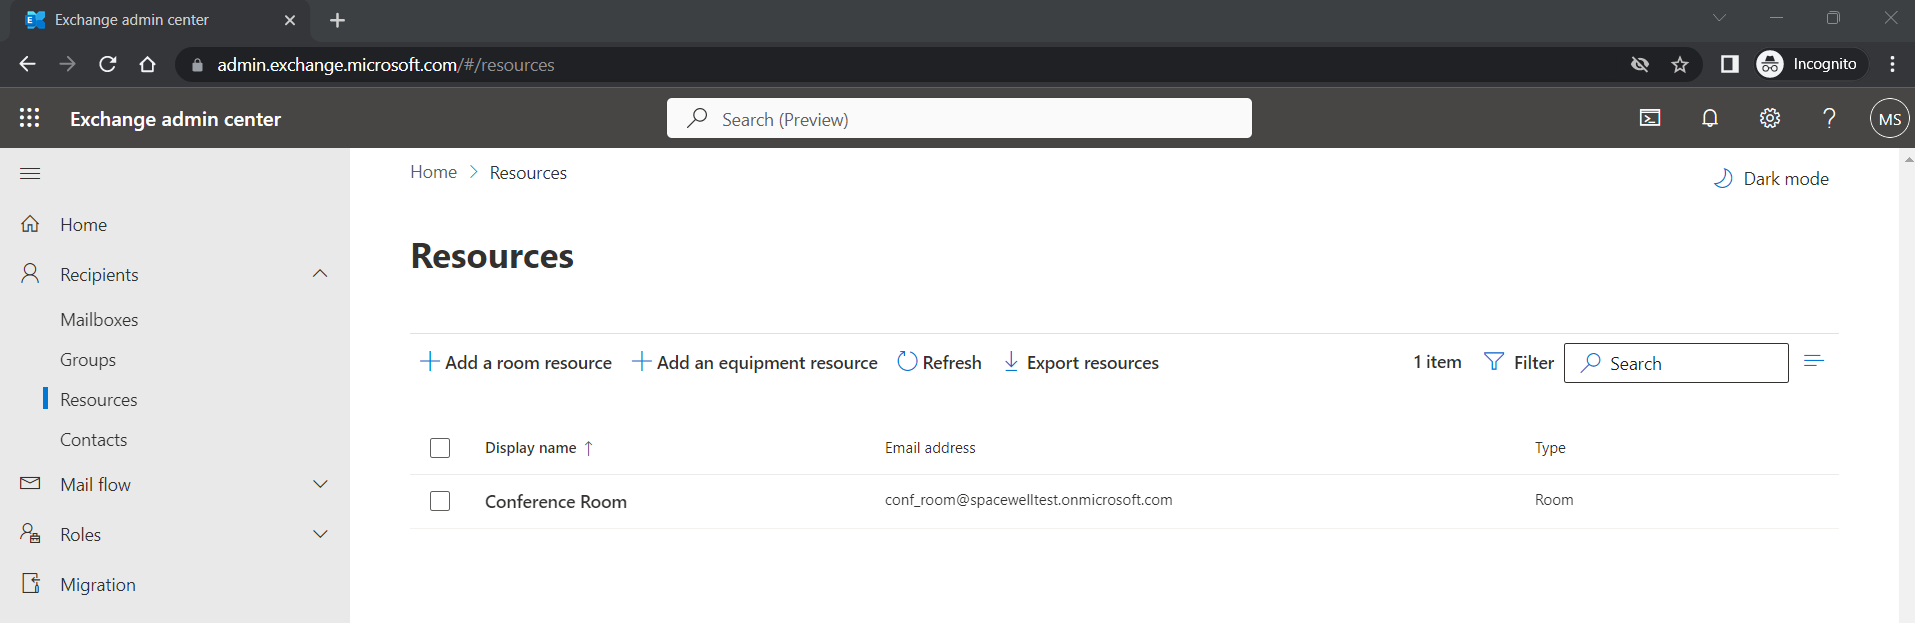
Task: Click the browser address bar URL
Action: (x=386, y=65)
